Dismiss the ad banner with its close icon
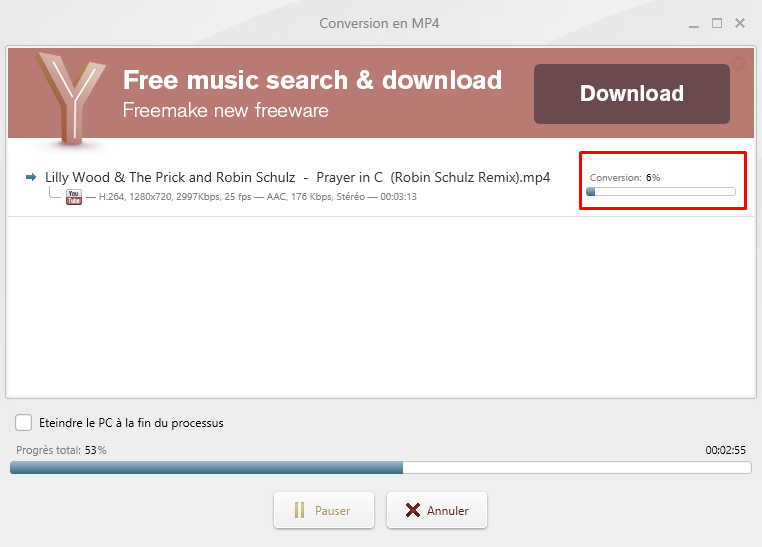This screenshot has height=547, width=762. [x=738, y=64]
